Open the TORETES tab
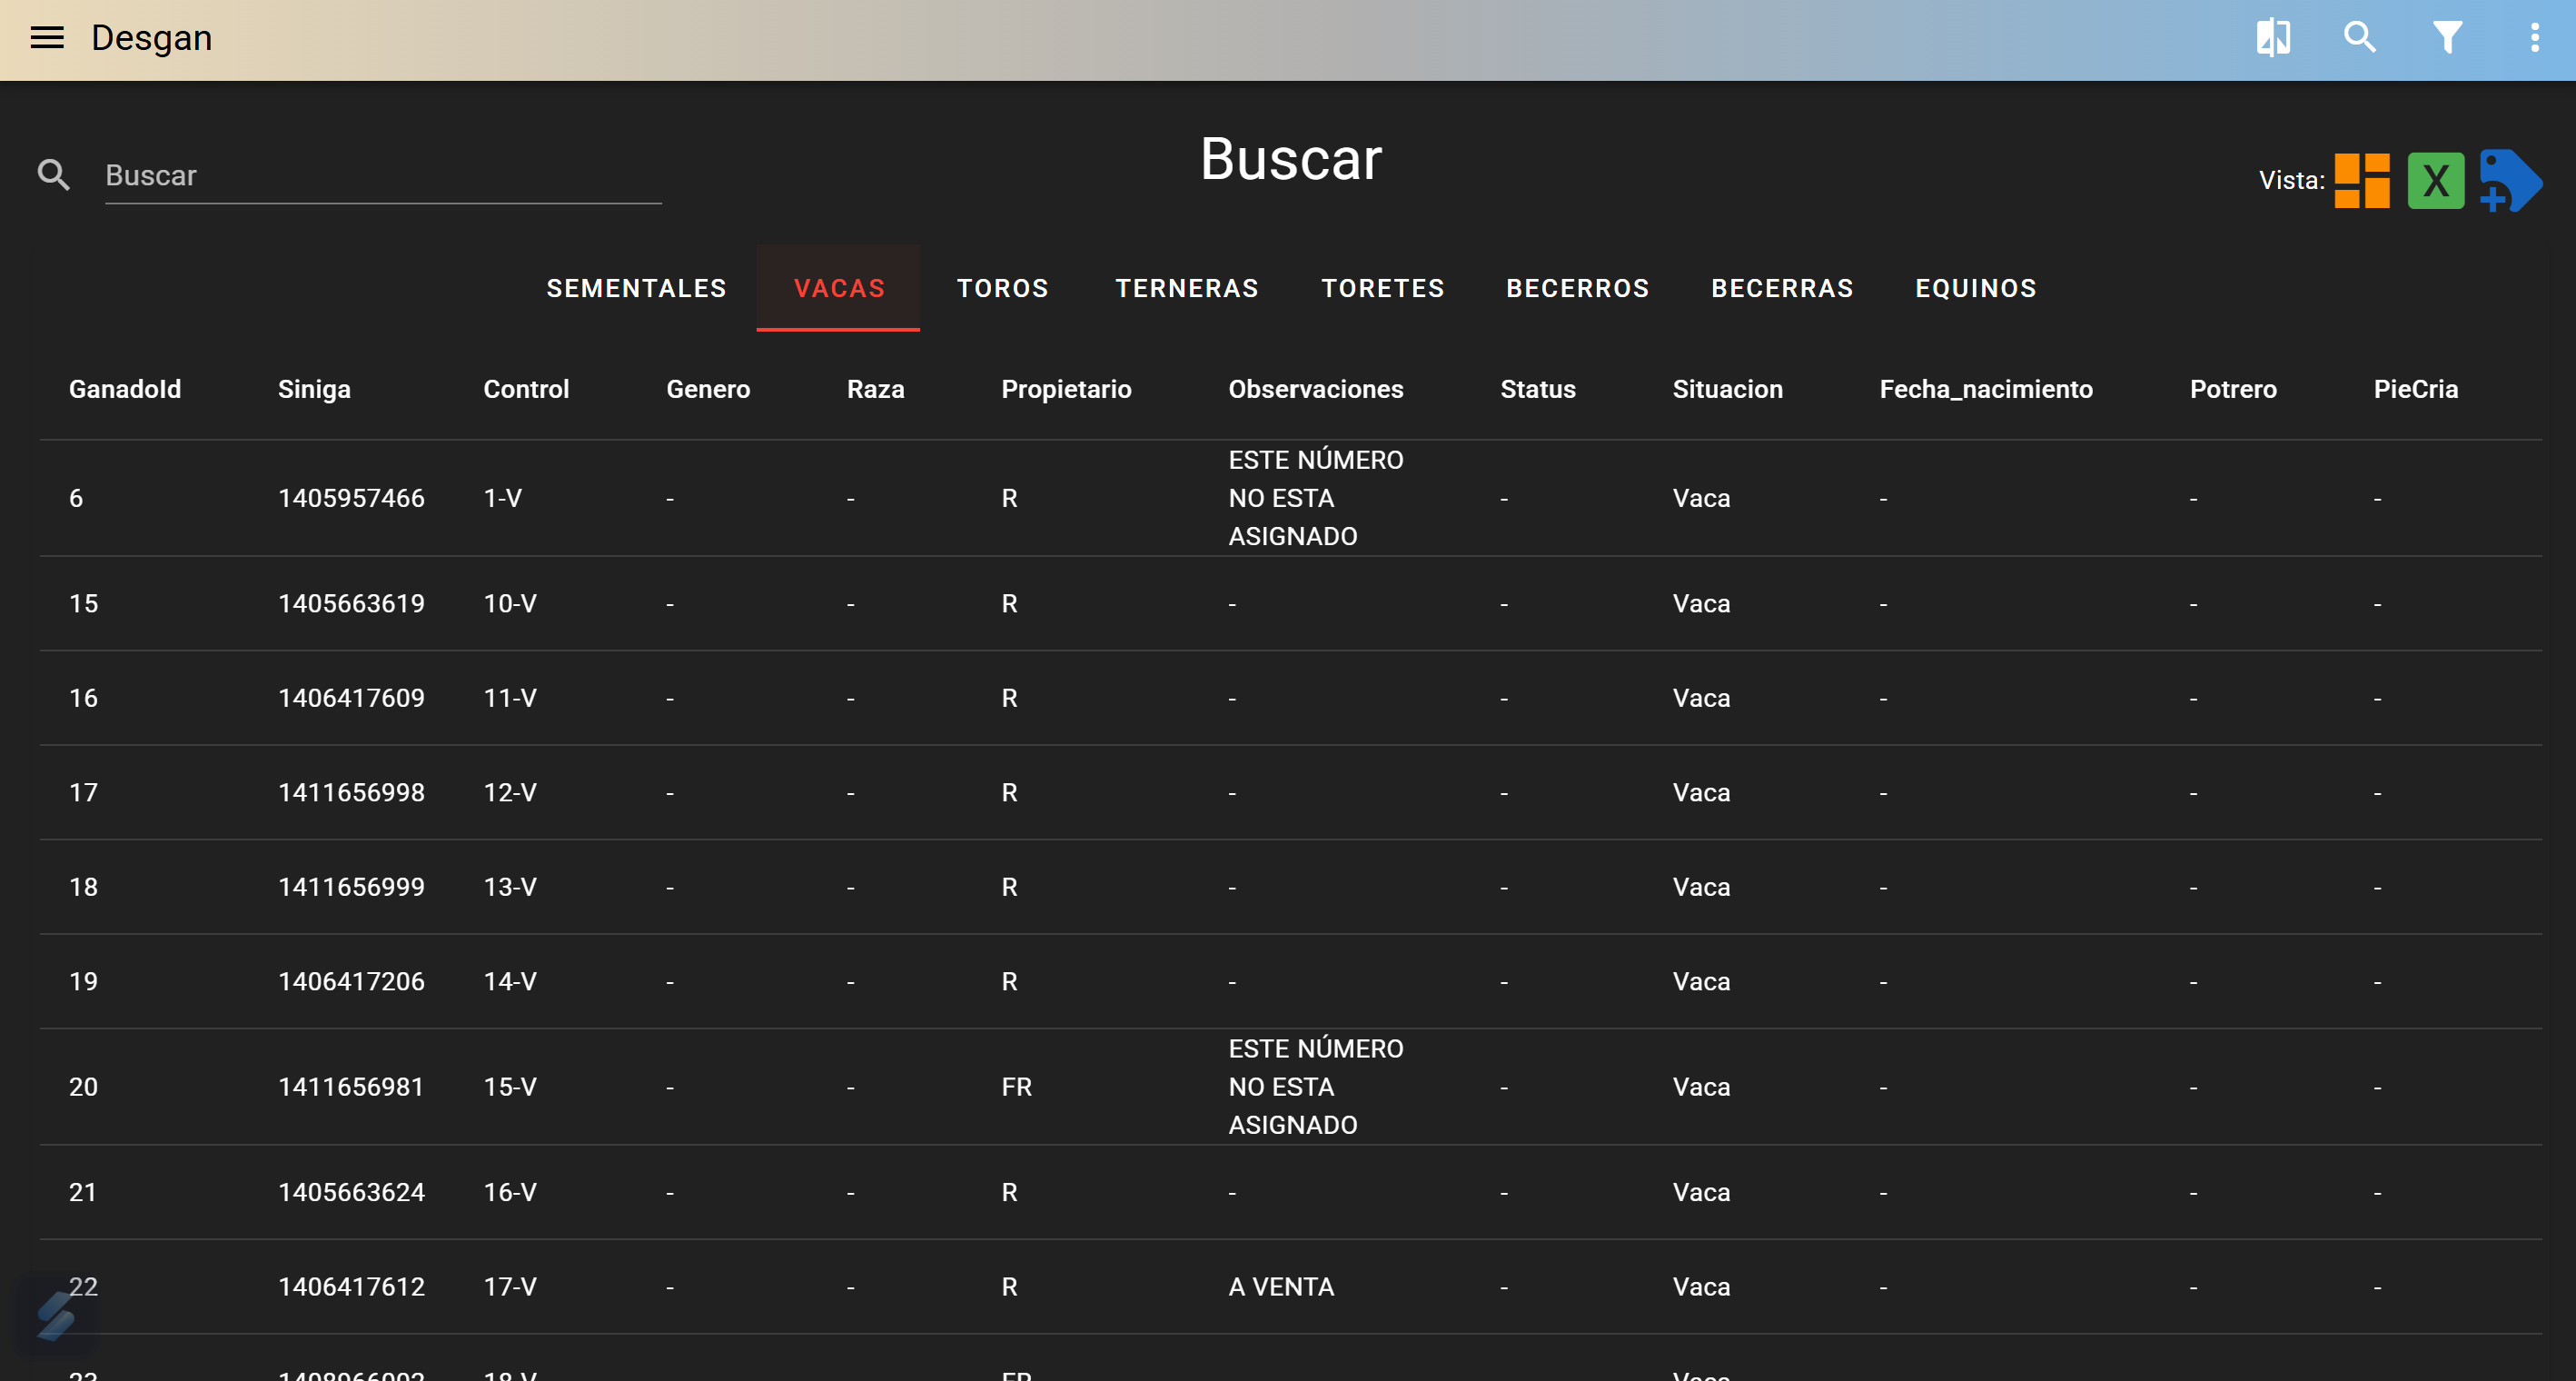Screen dimensions: 2576x1381 (1383, 288)
